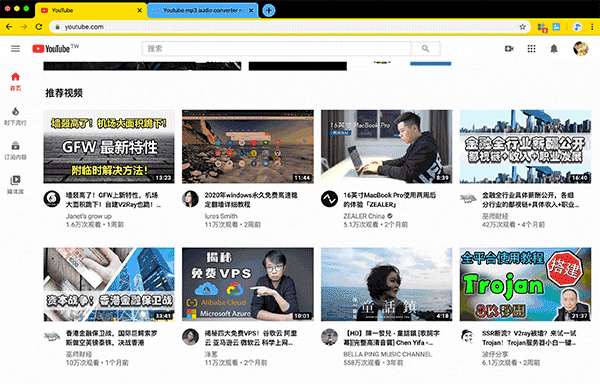Open the 香港金融保卫战 thumbnail

(109, 284)
